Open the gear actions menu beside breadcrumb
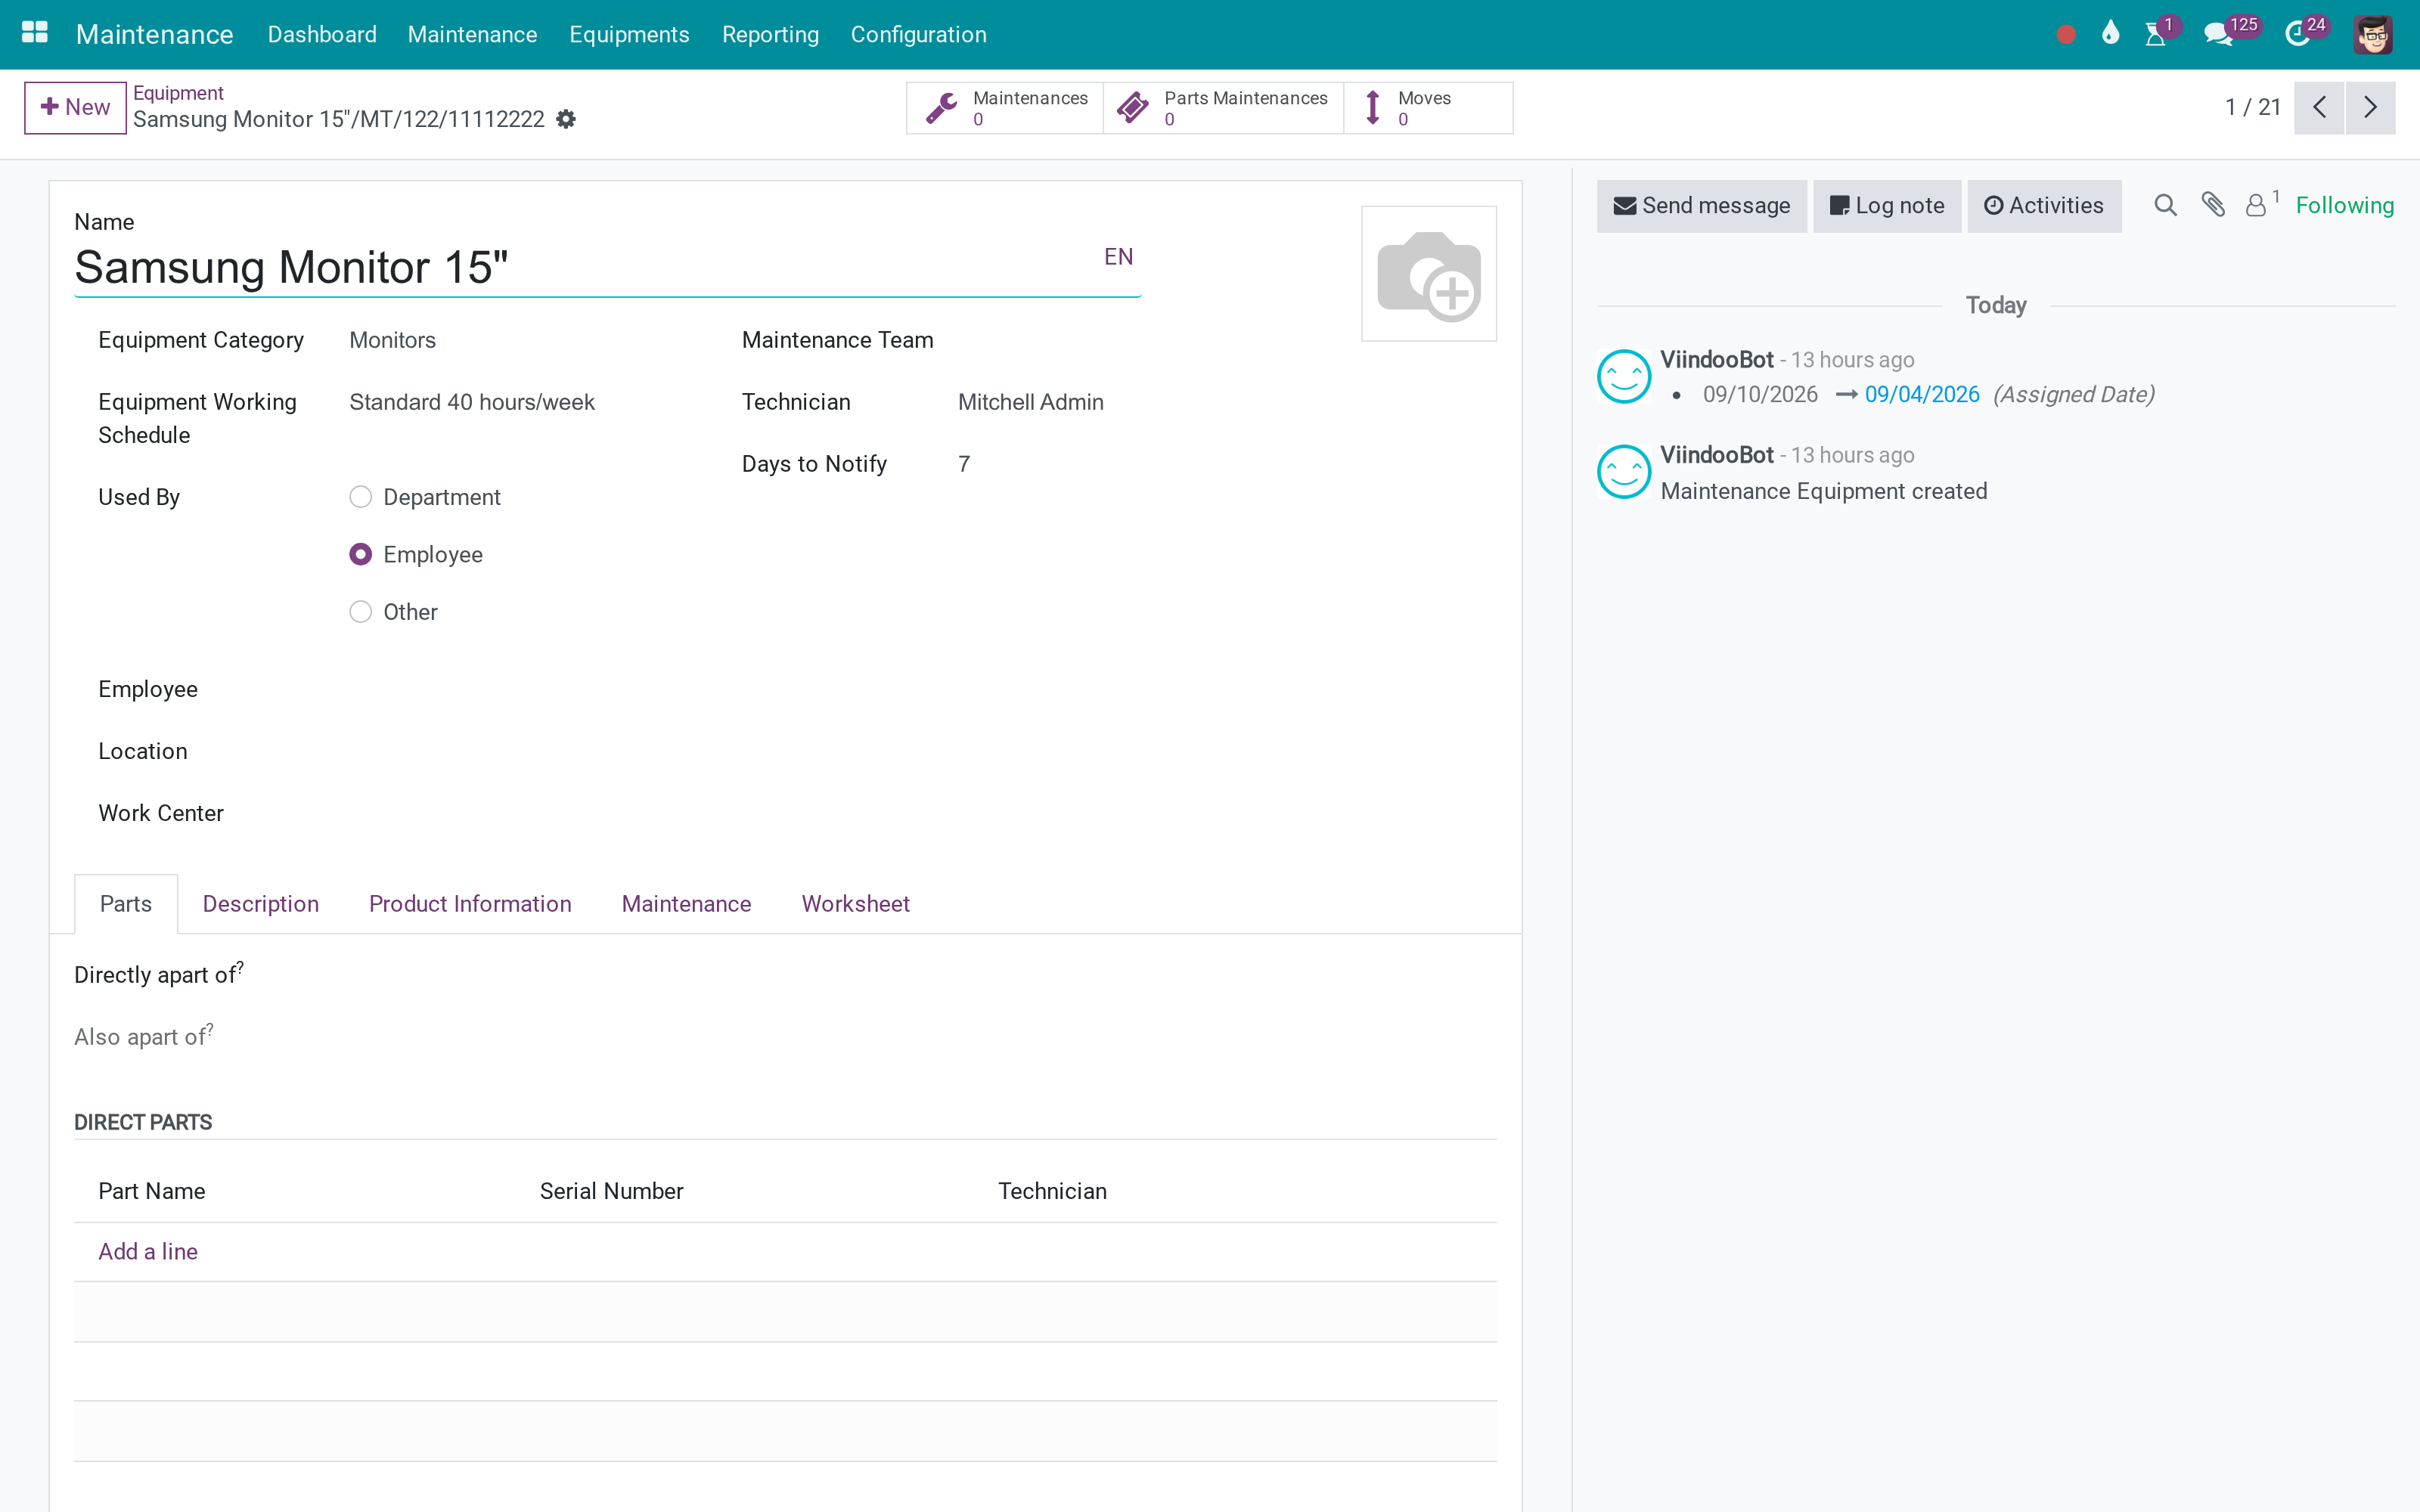The image size is (2420, 1512). (x=566, y=119)
